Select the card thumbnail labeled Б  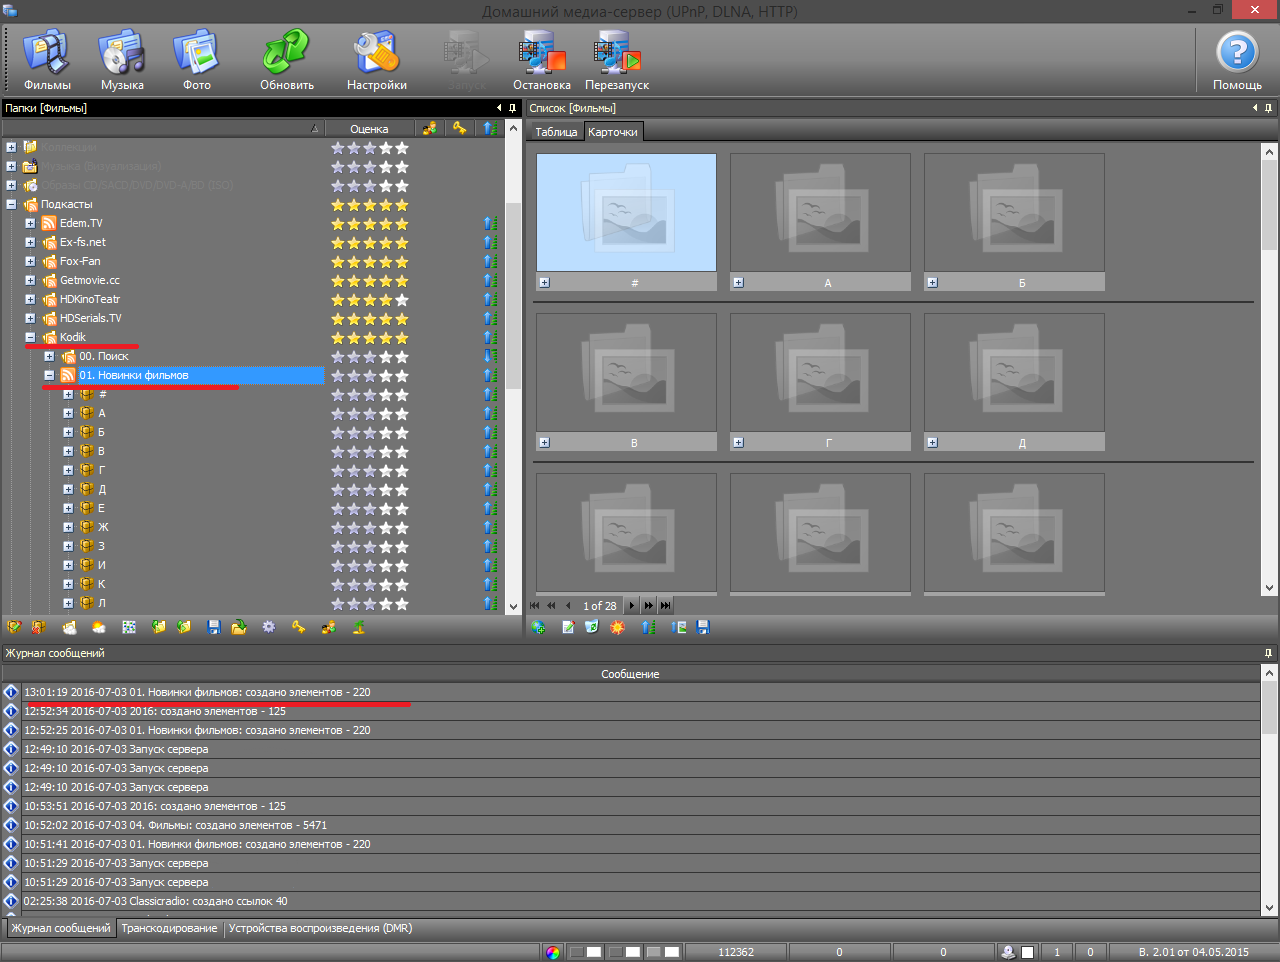1014,212
